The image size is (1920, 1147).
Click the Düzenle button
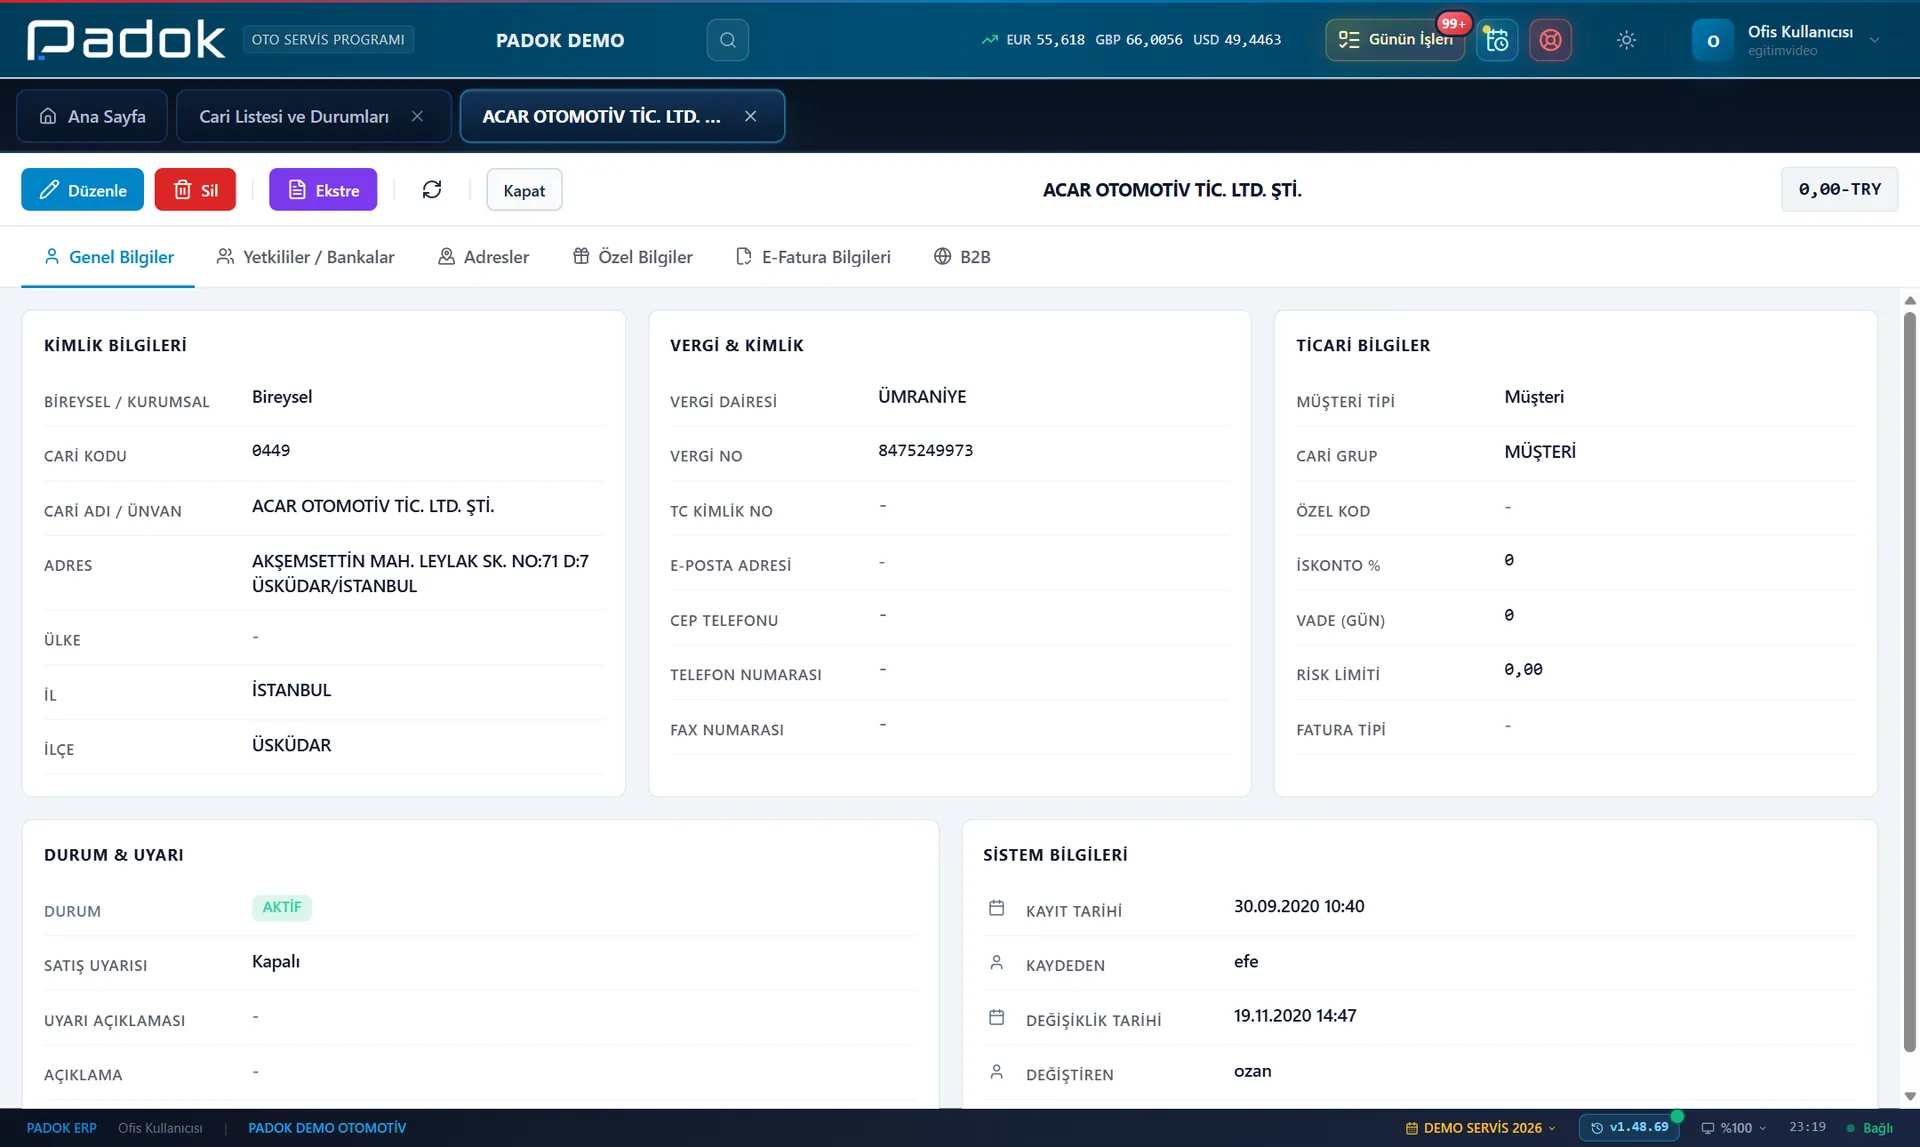(x=82, y=190)
